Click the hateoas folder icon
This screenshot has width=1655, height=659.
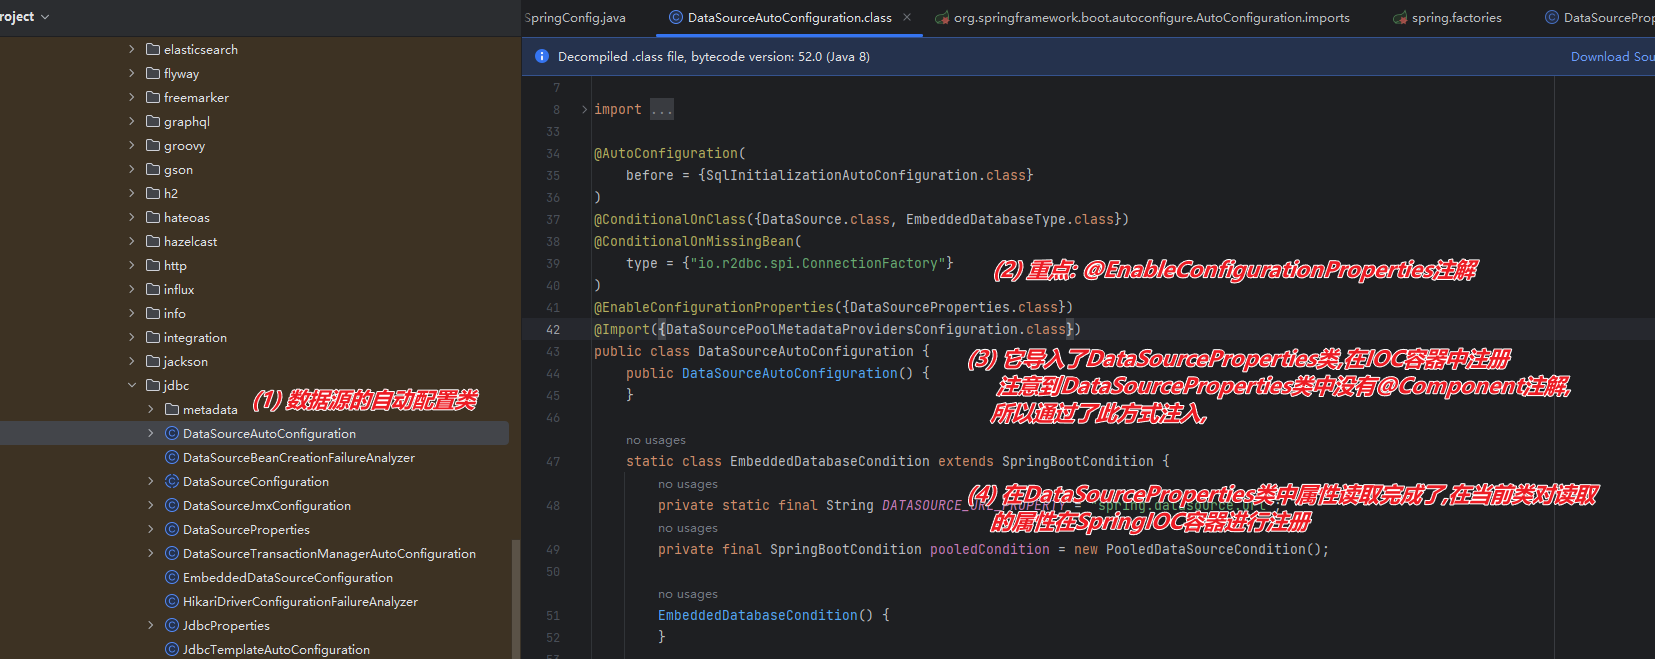click(x=153, y=217)
